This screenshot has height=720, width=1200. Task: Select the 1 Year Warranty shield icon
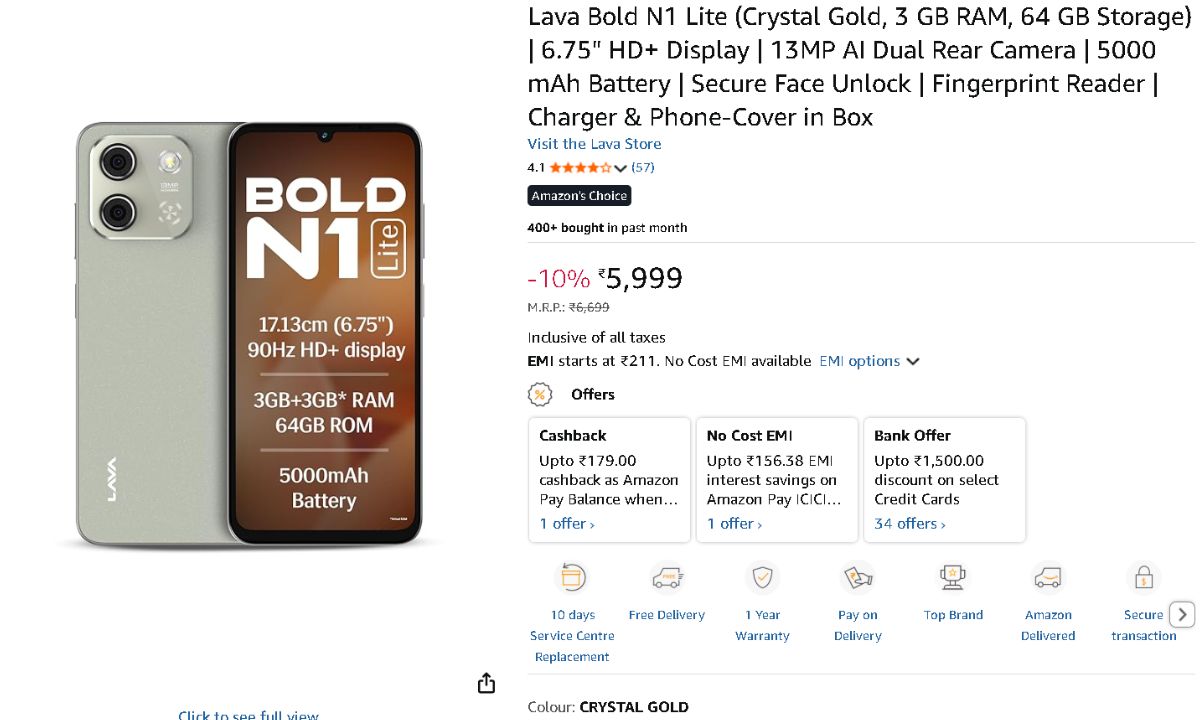(762, 577)
